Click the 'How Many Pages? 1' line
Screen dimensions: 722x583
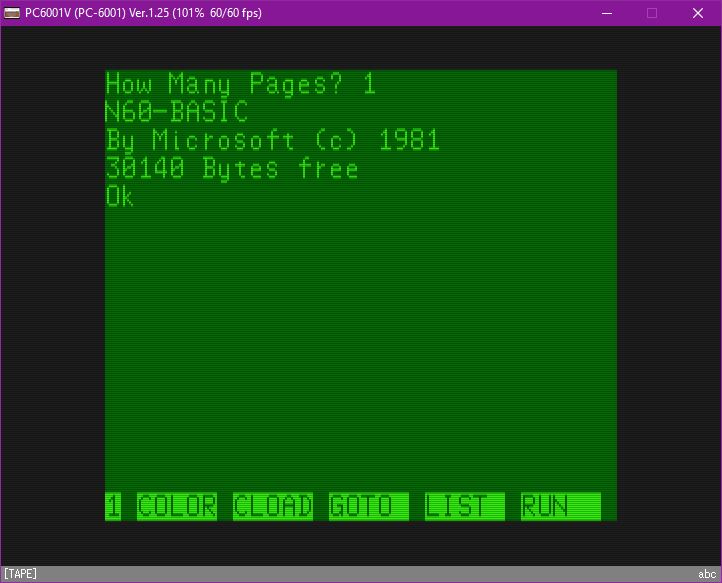click(241, 85)
